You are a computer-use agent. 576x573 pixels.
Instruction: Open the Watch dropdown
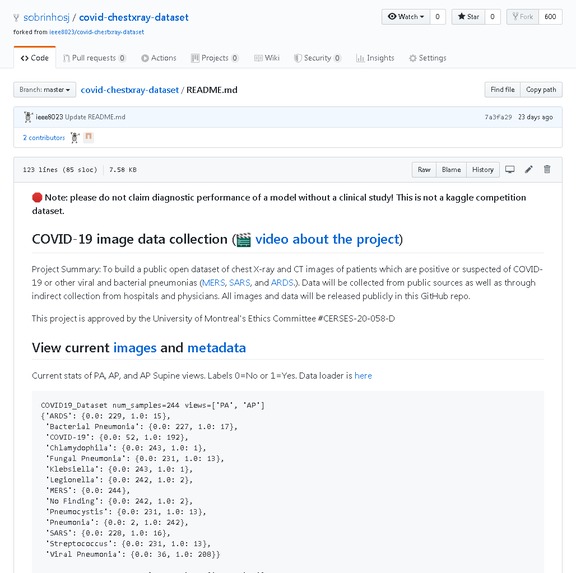click(406, 17)
